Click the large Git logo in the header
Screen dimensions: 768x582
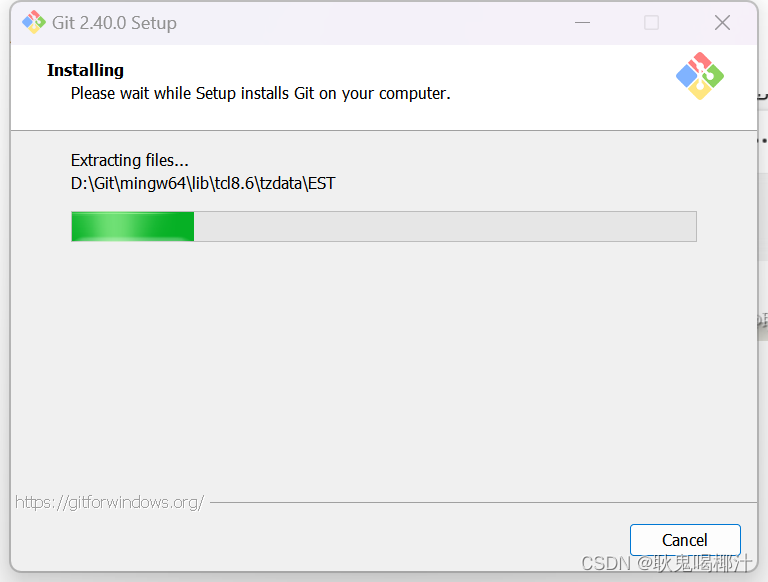pos(699,76)
